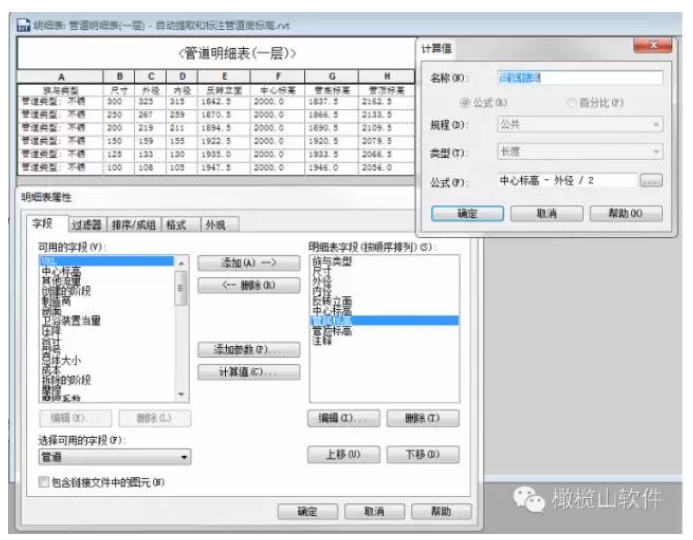
Task: Select 中心标高 in schedule fields list
Action: [333, 311]
